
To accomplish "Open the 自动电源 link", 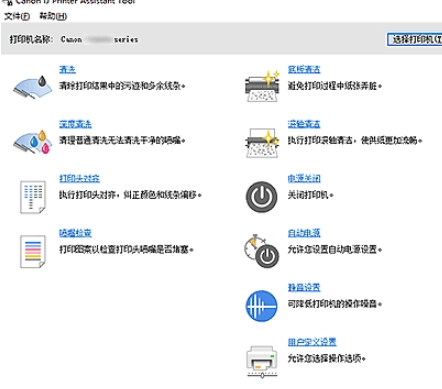I will click(x=304, y=233).
